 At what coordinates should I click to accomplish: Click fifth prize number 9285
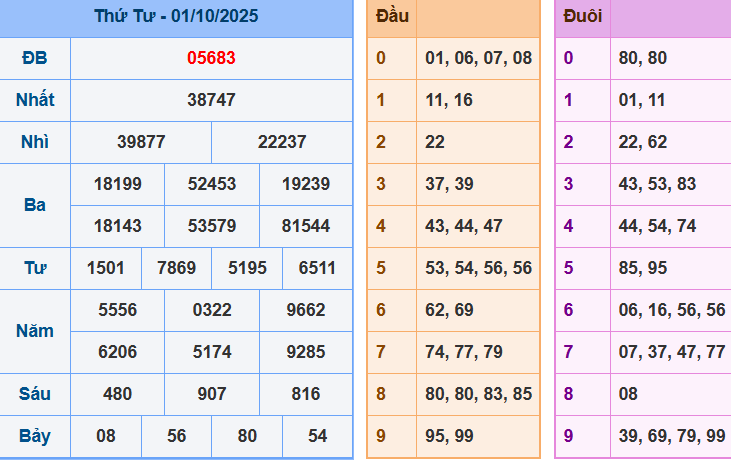tap(306, 352)
